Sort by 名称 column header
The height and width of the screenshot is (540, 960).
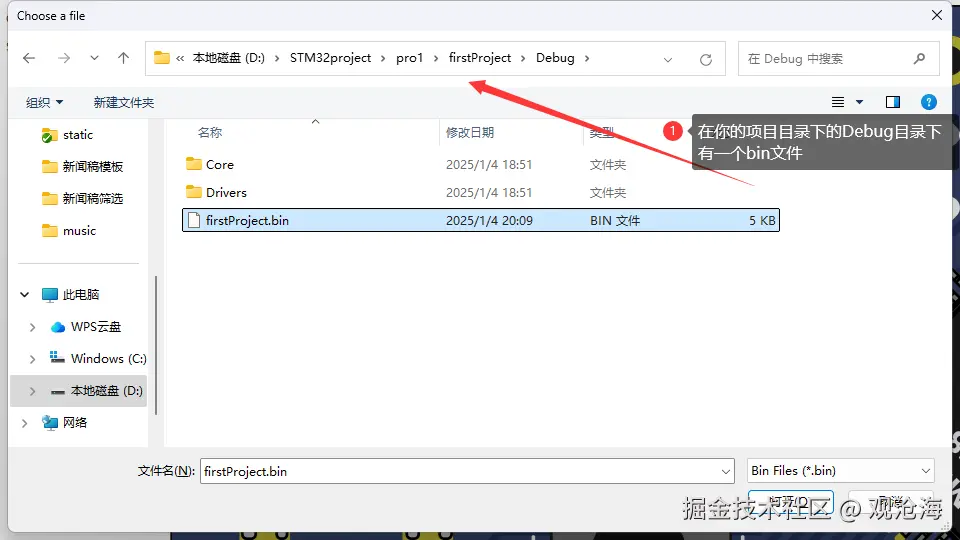[210, 132]
